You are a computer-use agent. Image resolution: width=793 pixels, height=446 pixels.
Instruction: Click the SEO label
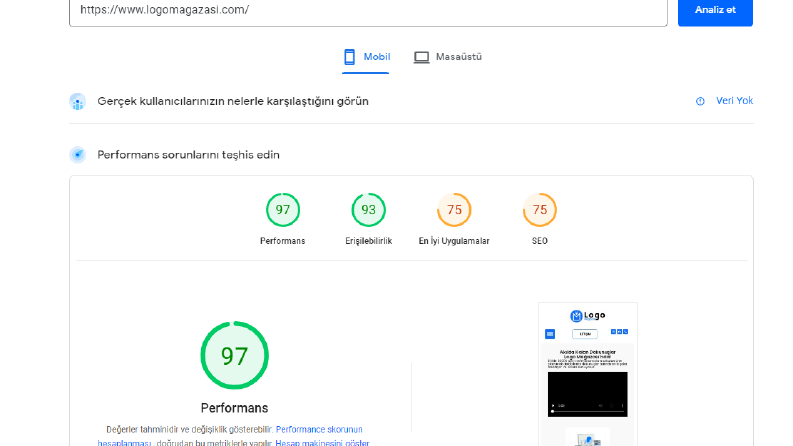click(540, 241)
